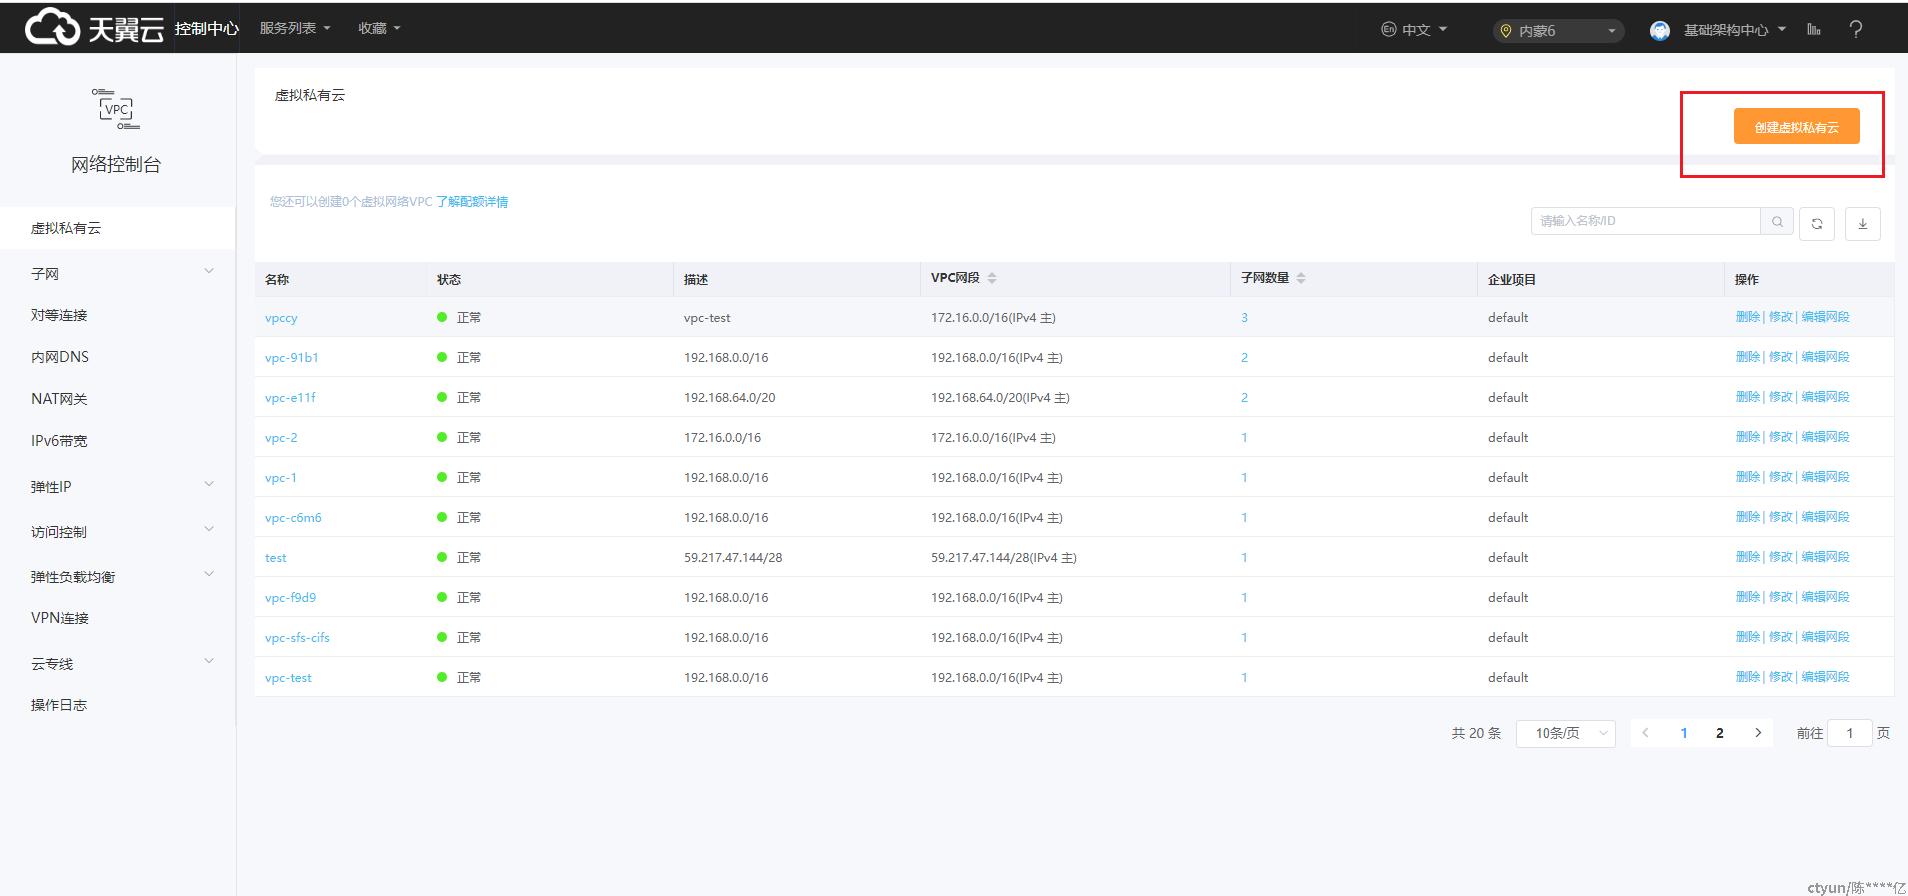This screenshot has height=896, width=1908.
Task: Open the 服务列表 menu
Action: point(294,28)
